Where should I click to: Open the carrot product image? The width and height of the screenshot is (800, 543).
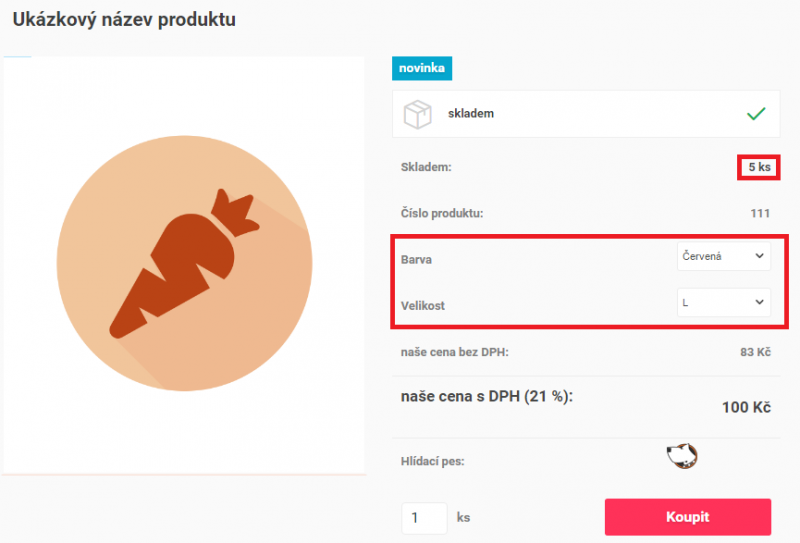click(184, 263)
